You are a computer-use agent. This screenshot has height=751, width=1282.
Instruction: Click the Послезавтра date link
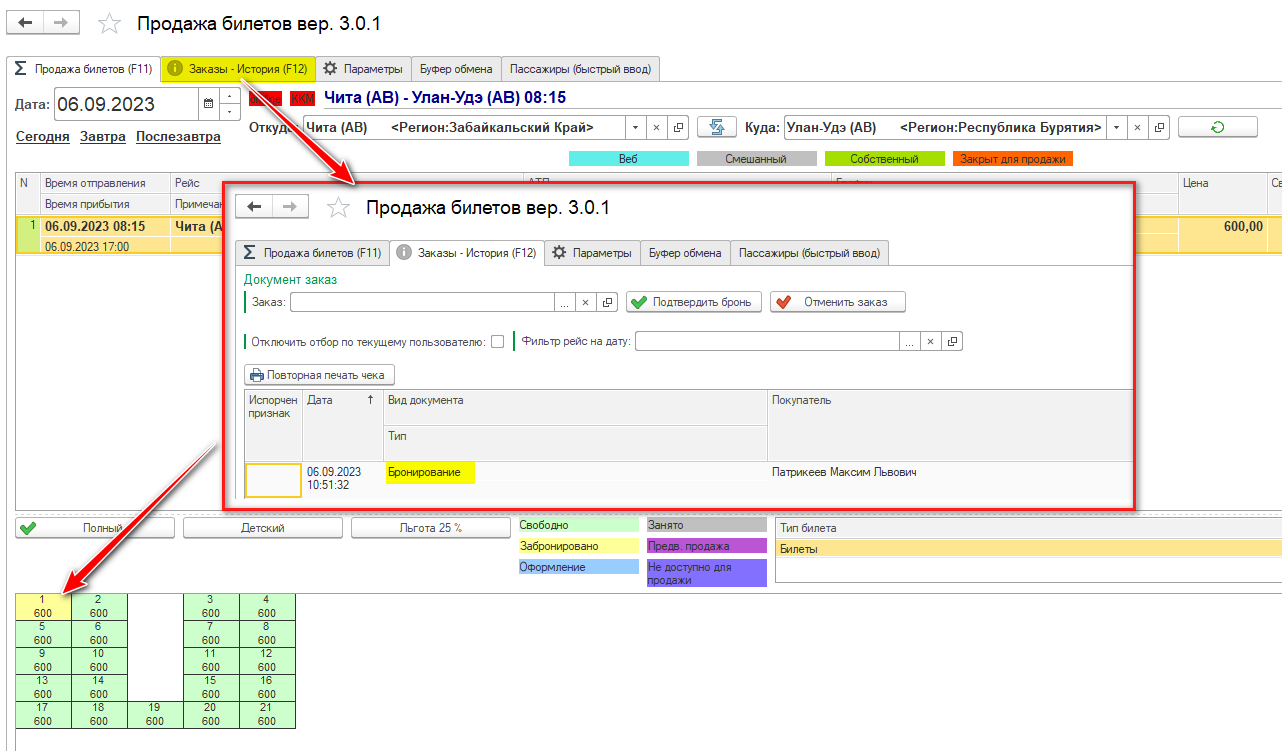pos(179,137)
